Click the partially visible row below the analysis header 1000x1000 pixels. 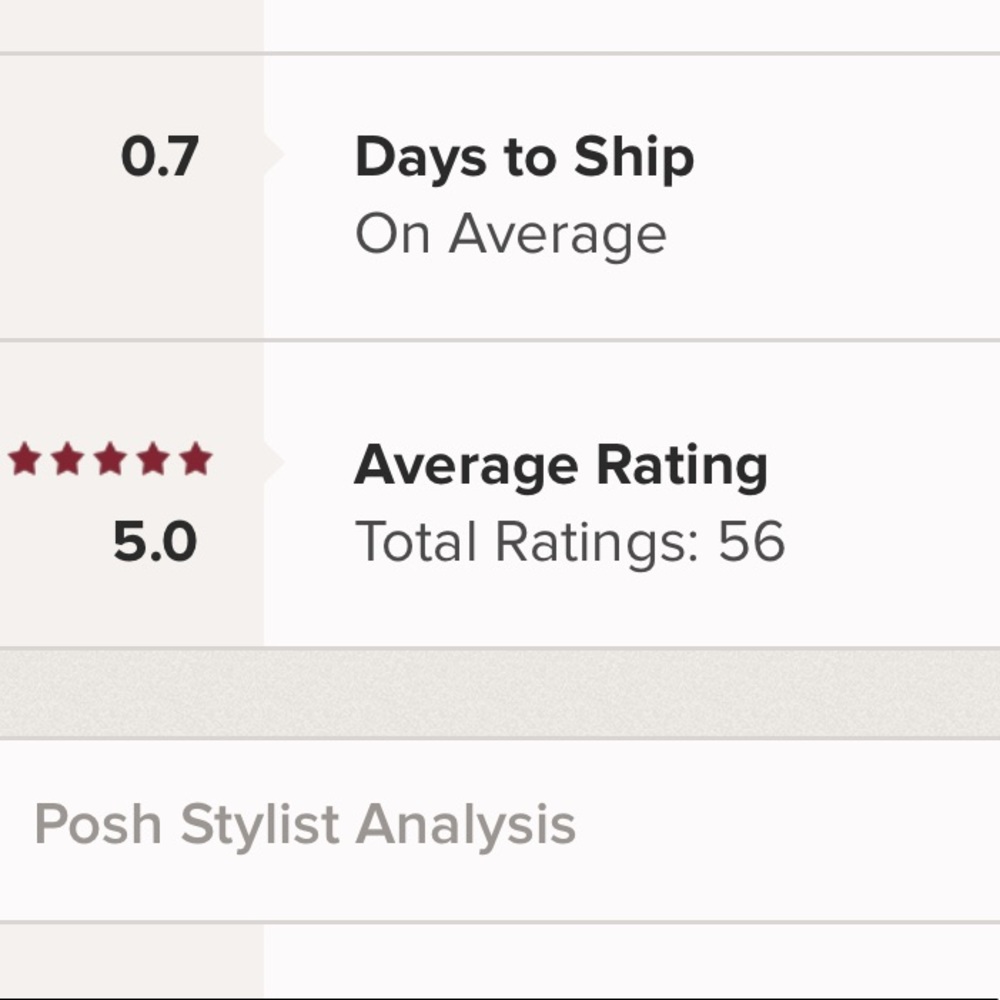point(500,965)
